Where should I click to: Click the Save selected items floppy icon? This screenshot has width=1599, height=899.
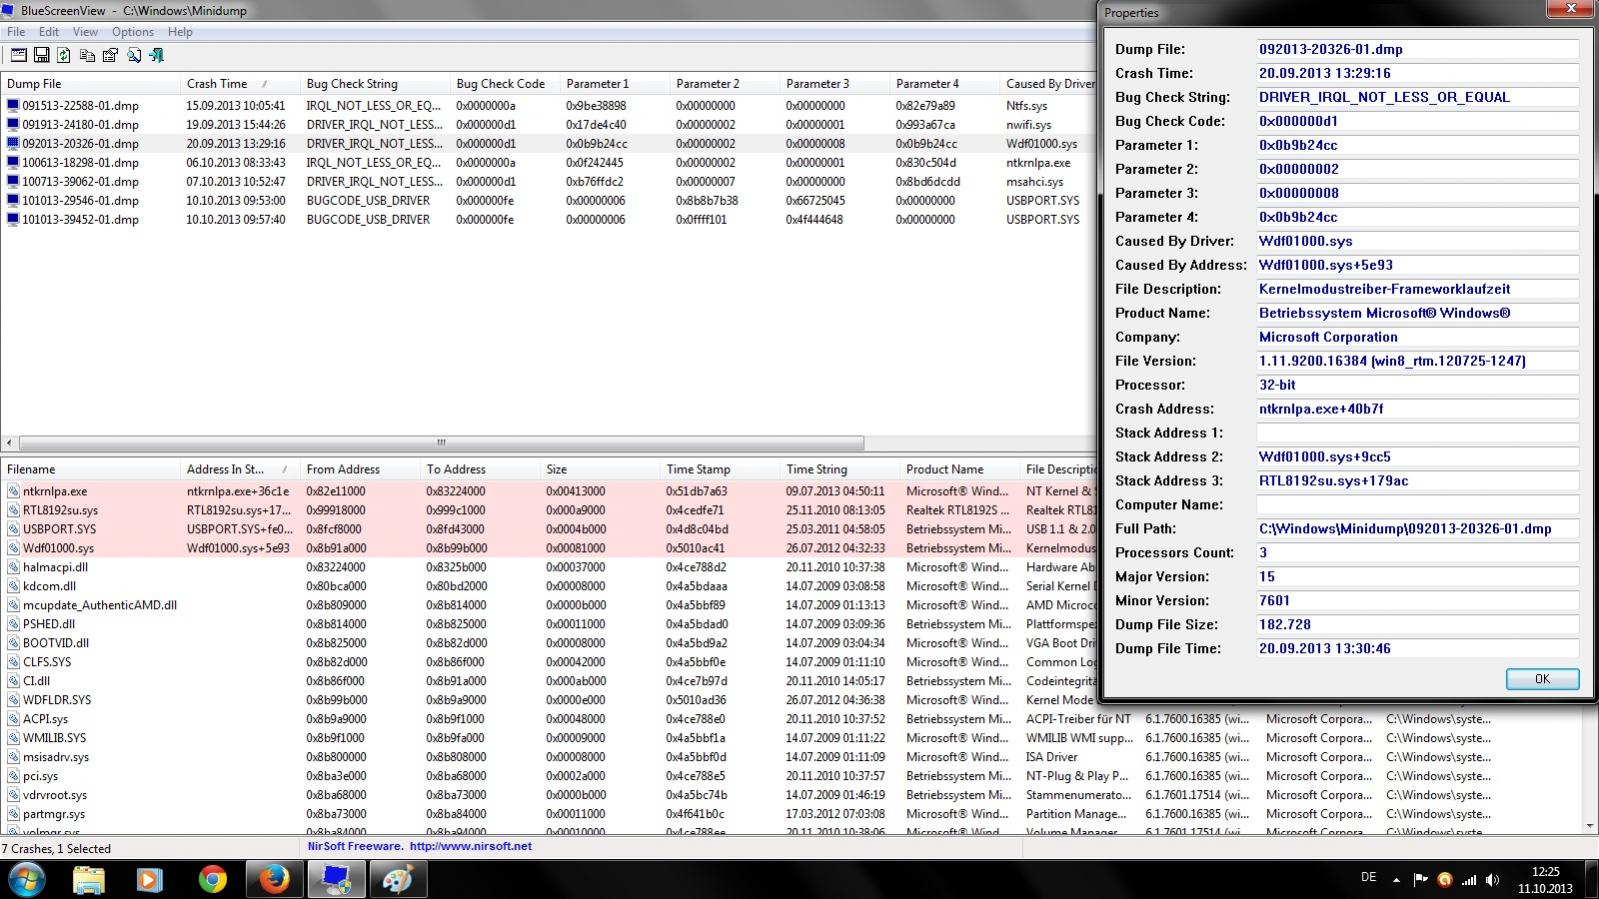tap(42, 55)
